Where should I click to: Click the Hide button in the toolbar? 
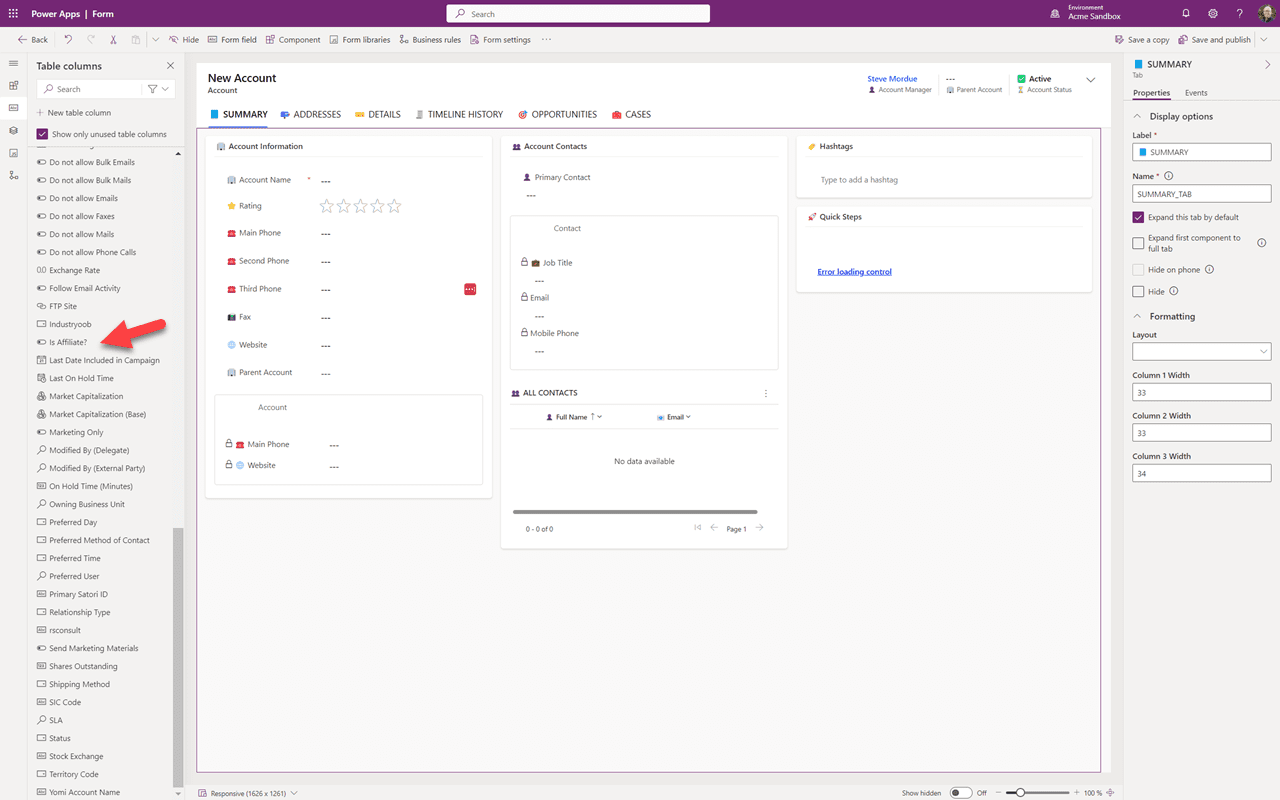click(183, 39)
